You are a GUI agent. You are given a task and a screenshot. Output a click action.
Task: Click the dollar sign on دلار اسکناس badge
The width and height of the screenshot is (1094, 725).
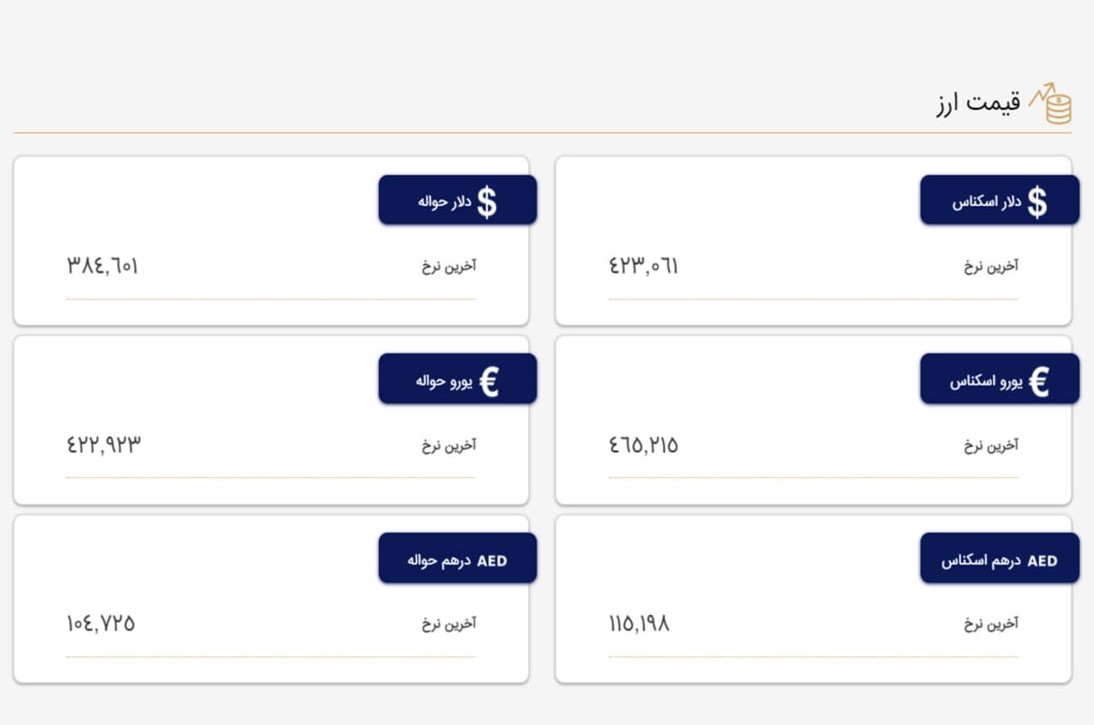tap(1037, 202)
